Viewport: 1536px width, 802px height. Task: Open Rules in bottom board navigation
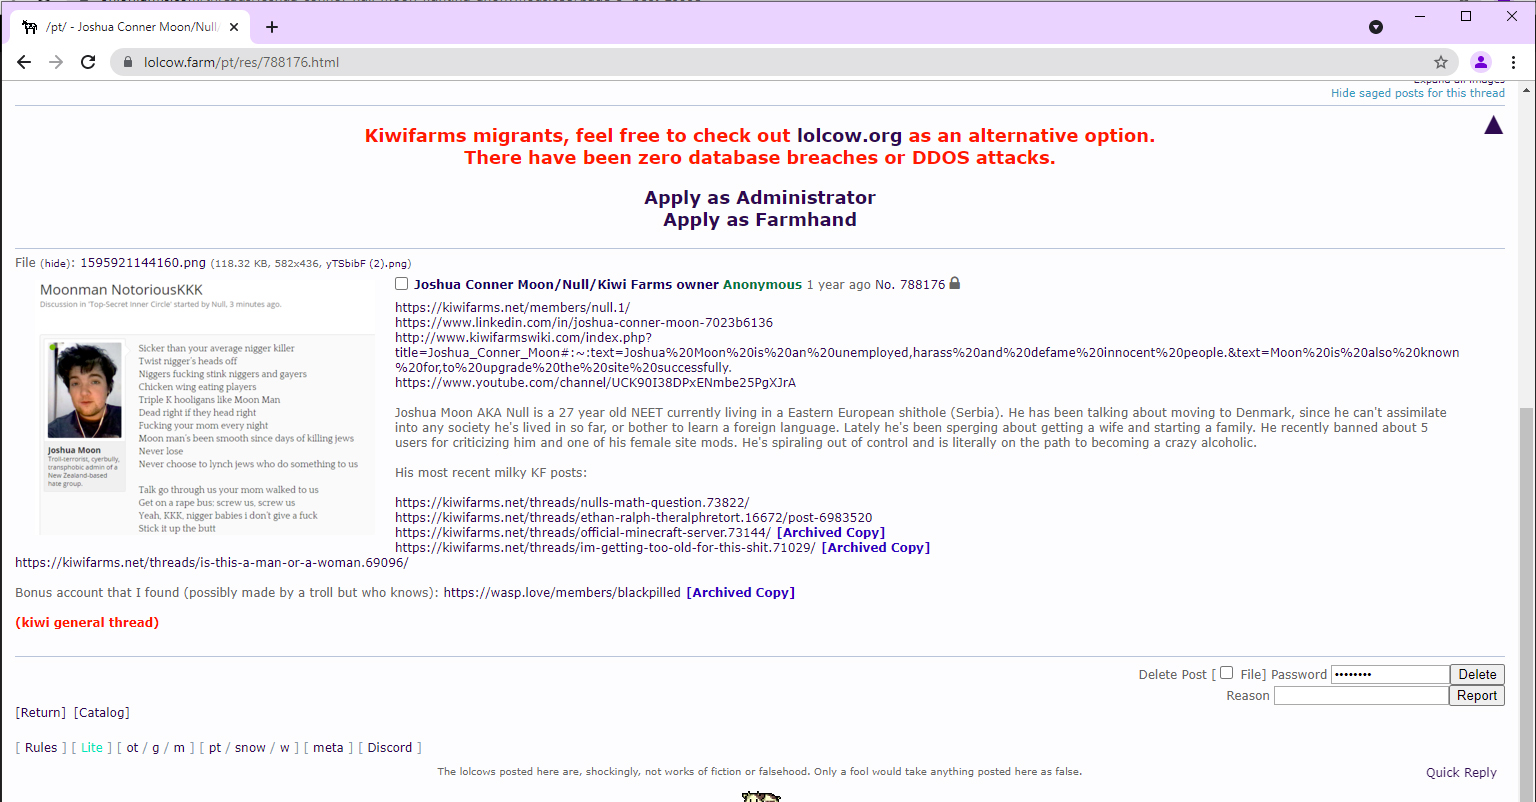(41, 748)
